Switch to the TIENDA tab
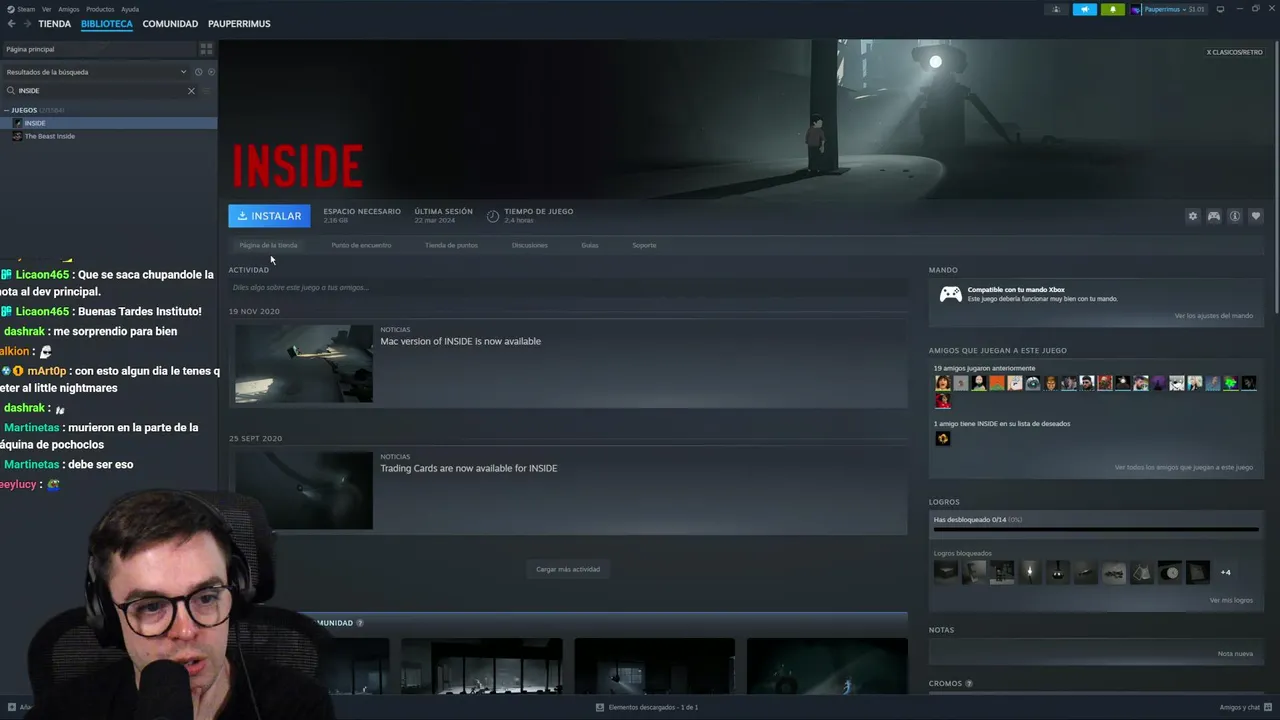 [x=54, y=24]
